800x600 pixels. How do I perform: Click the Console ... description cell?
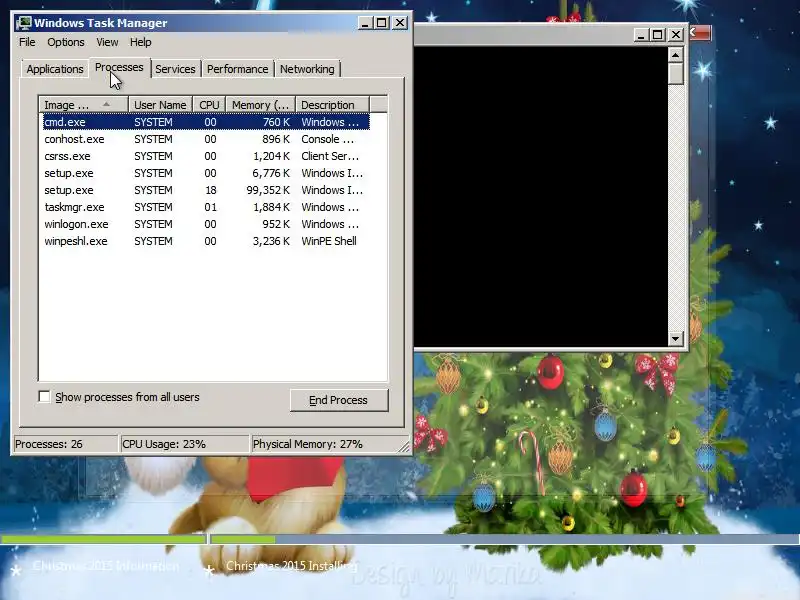point(328,139)
